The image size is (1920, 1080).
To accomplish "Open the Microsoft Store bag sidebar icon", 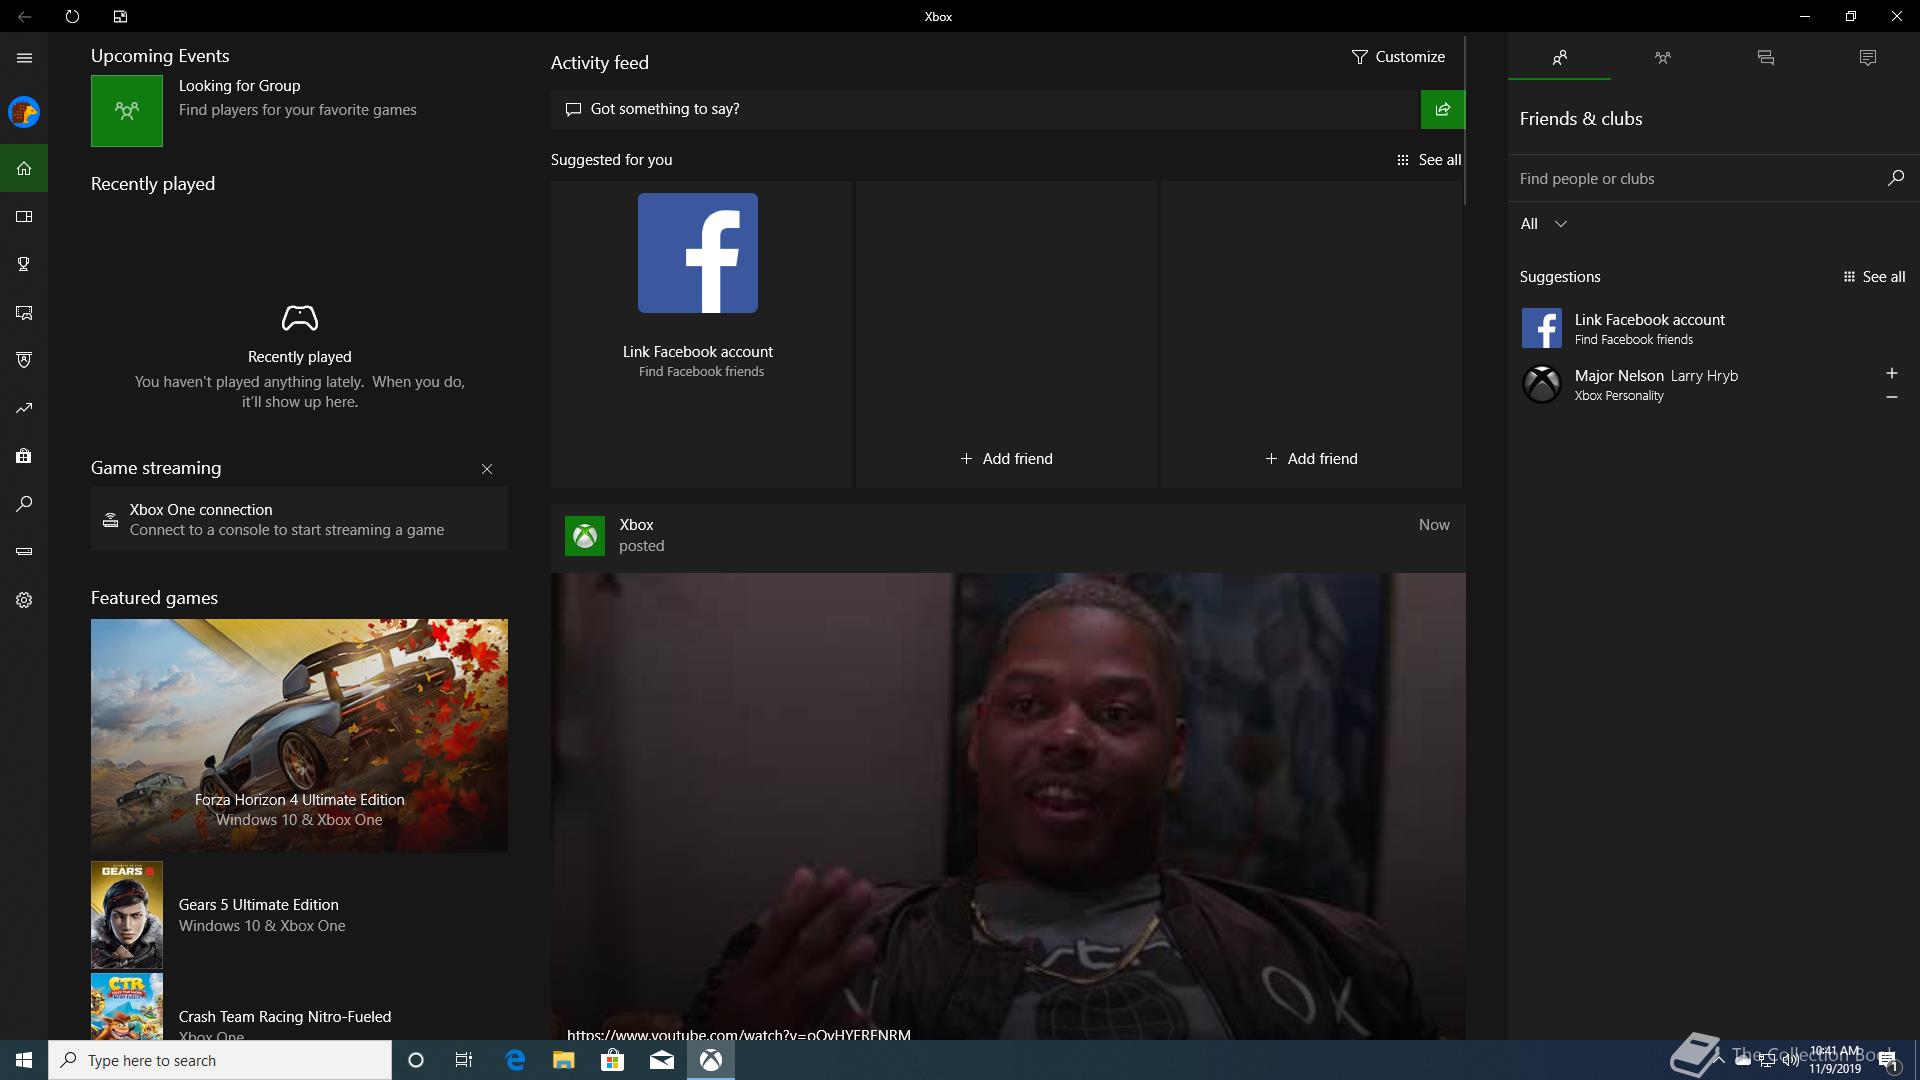I will 24,456.
